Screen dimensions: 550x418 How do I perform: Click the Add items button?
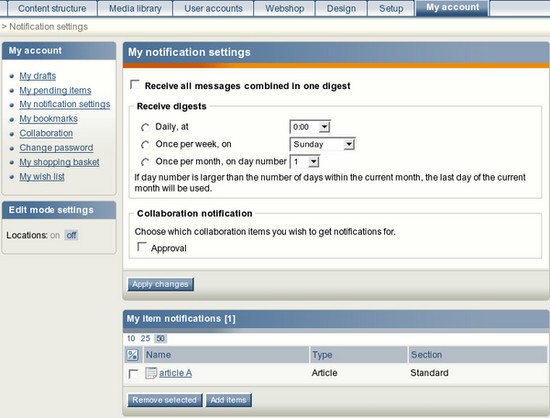pos(228,400)
